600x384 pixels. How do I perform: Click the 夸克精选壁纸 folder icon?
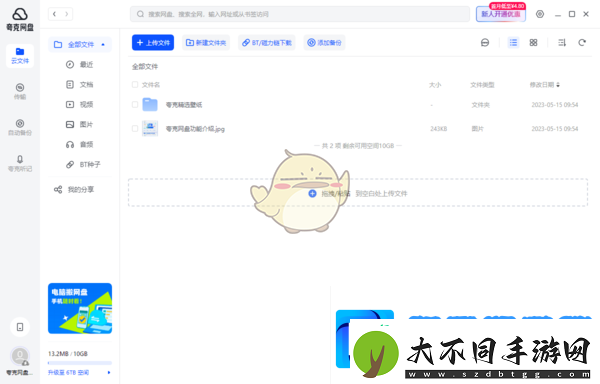point(150,104)
